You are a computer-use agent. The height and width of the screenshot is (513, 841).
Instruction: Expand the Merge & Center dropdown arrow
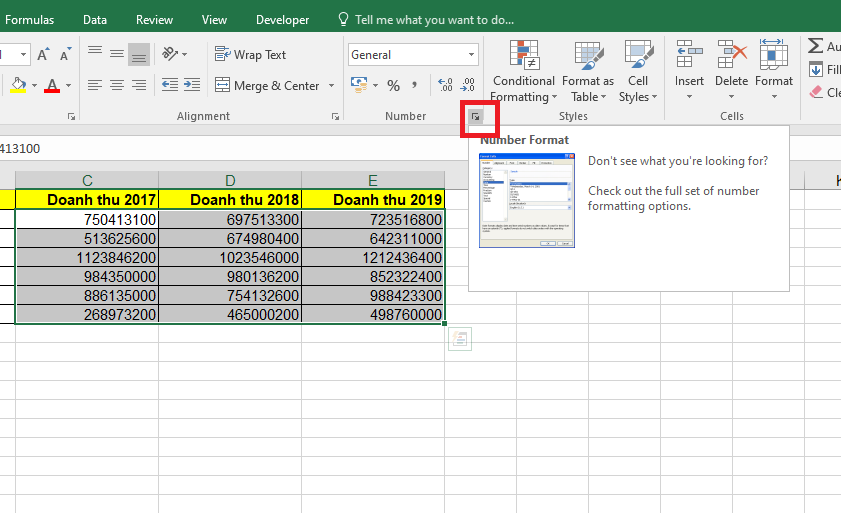click(332, 86)
